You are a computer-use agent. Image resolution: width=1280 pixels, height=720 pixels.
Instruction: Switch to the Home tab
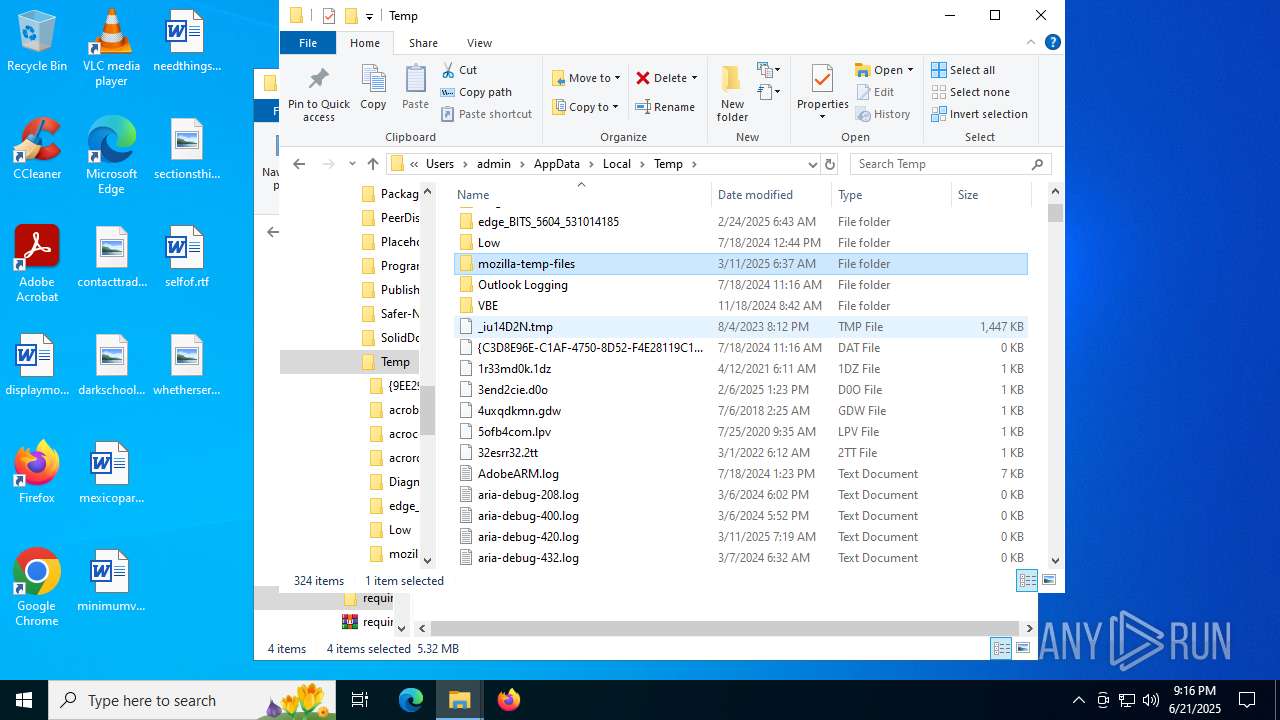(x=364, y=43)
